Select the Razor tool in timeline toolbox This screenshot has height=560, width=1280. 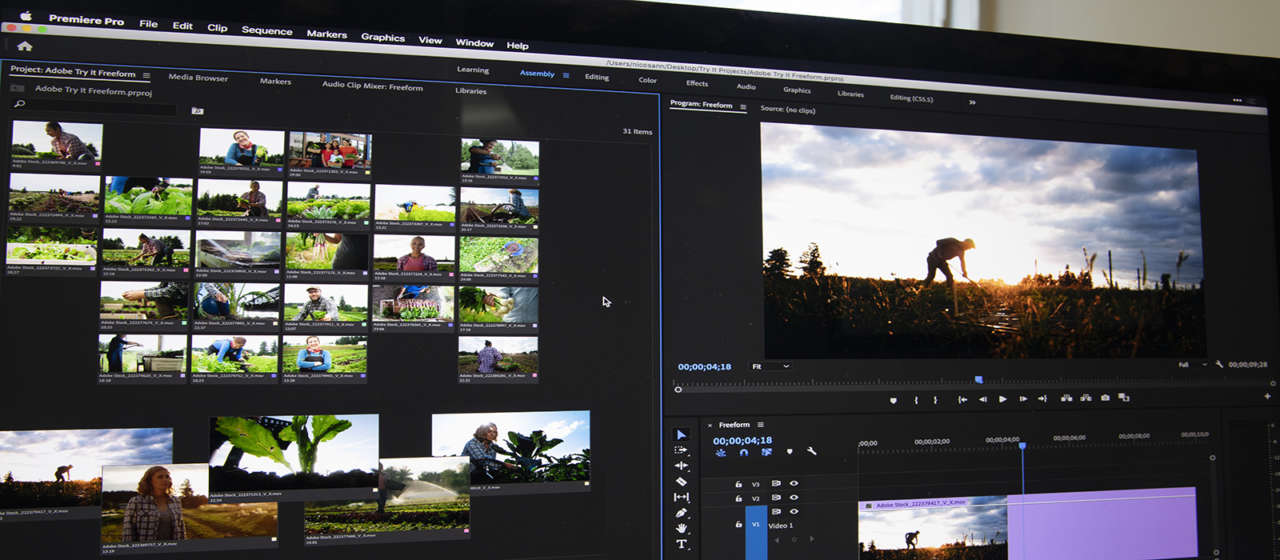point(681,481)
